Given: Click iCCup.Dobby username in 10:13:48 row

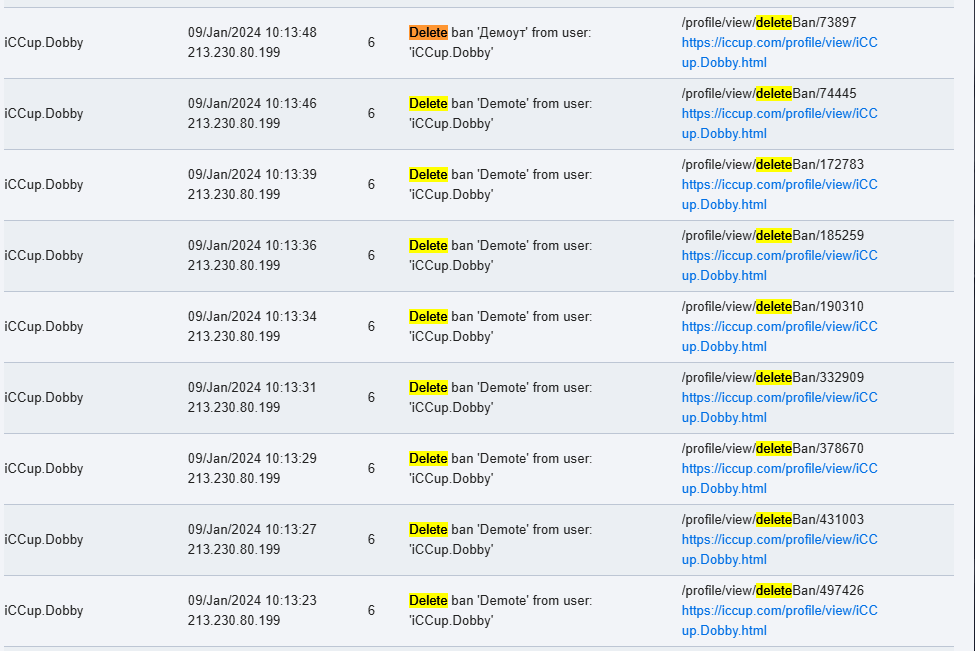Looking at the screenshot, I should 44,42.
